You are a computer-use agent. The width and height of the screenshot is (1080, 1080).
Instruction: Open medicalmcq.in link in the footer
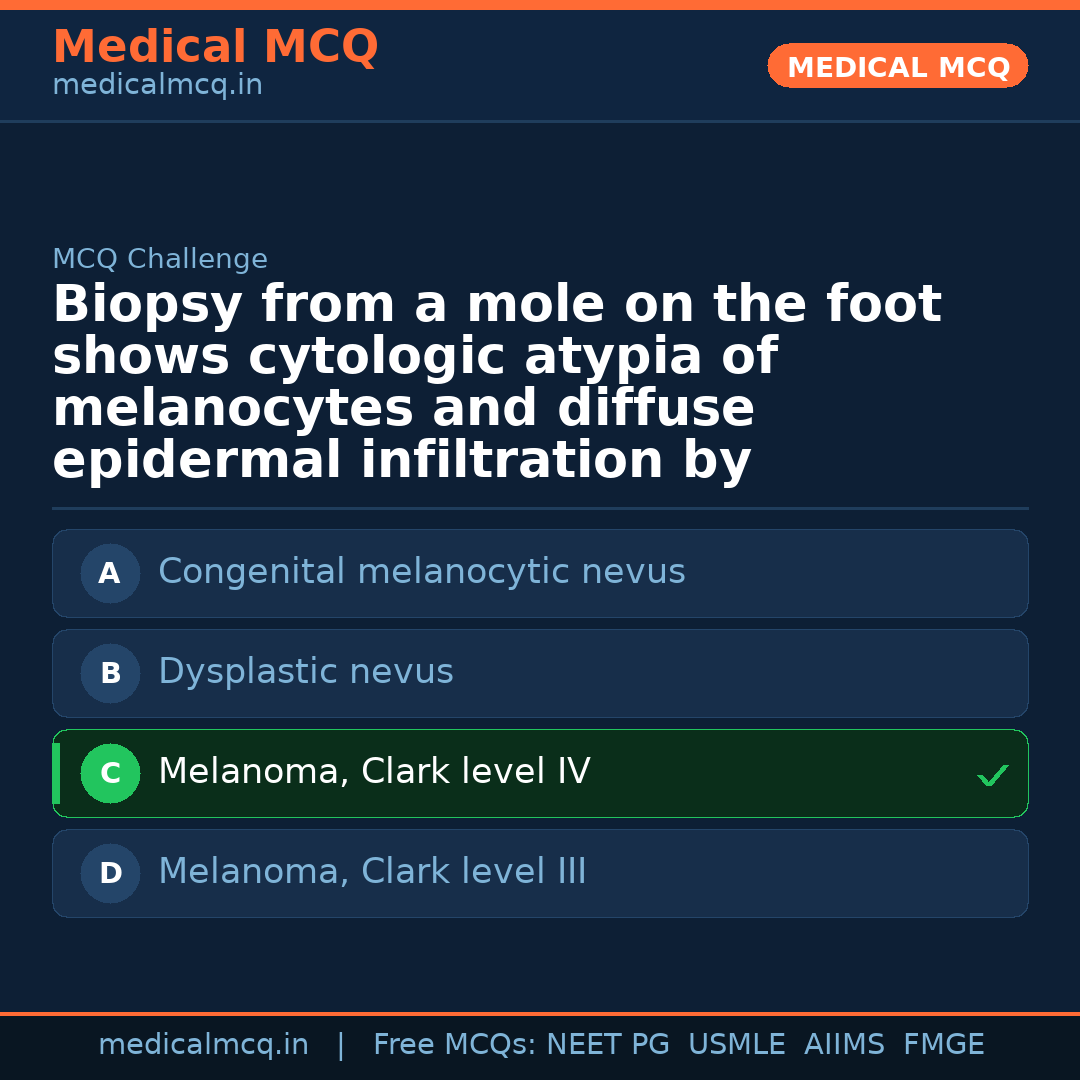click(x=203, y=1045)
